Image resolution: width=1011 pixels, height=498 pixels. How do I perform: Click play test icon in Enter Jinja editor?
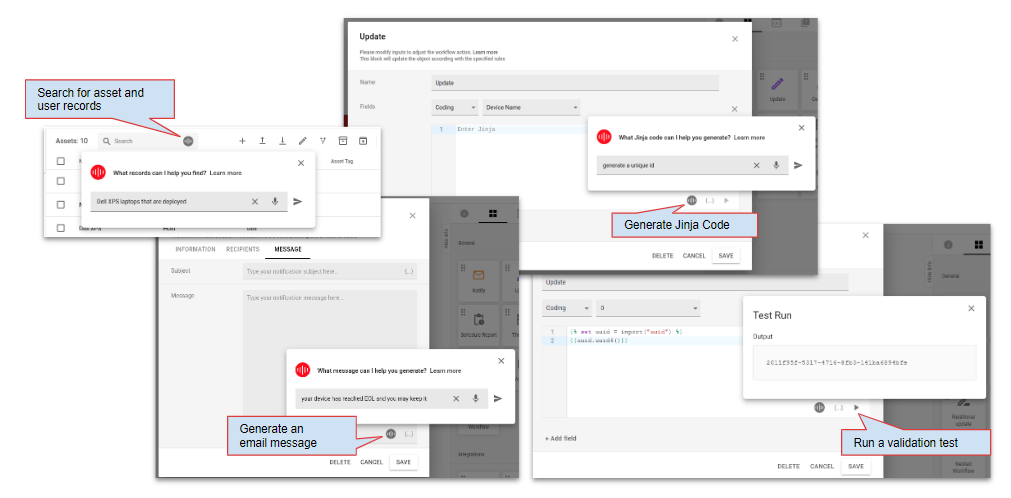pos(727,200)
